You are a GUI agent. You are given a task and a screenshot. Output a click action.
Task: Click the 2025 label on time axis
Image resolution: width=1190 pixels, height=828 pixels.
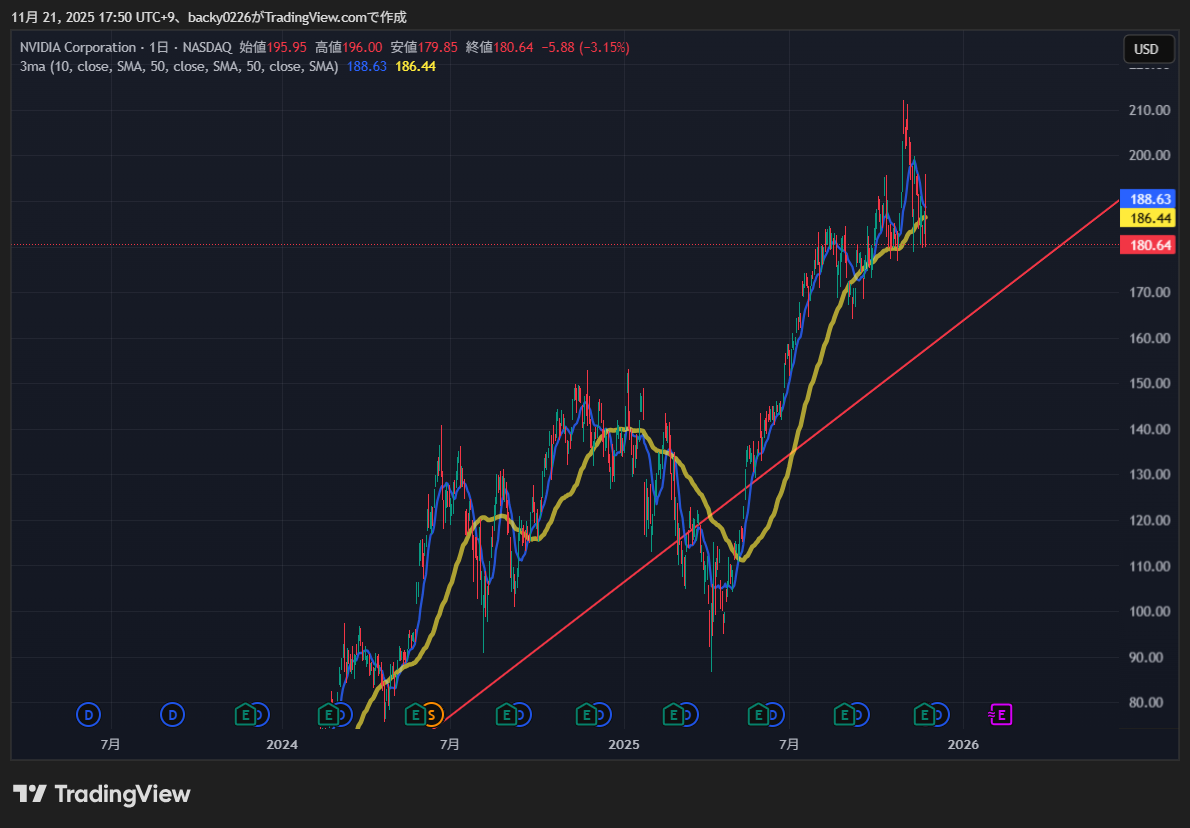point(623,744)
